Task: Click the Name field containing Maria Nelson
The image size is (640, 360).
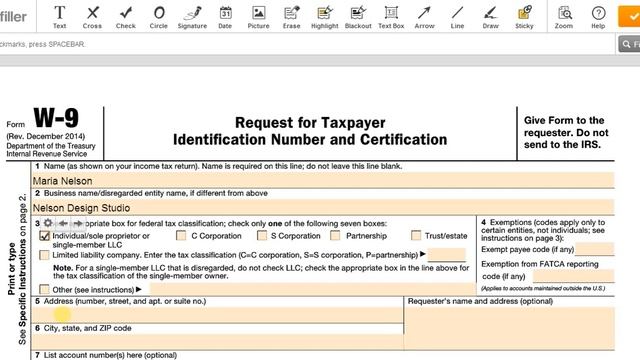Action: [x=323, y=180]
